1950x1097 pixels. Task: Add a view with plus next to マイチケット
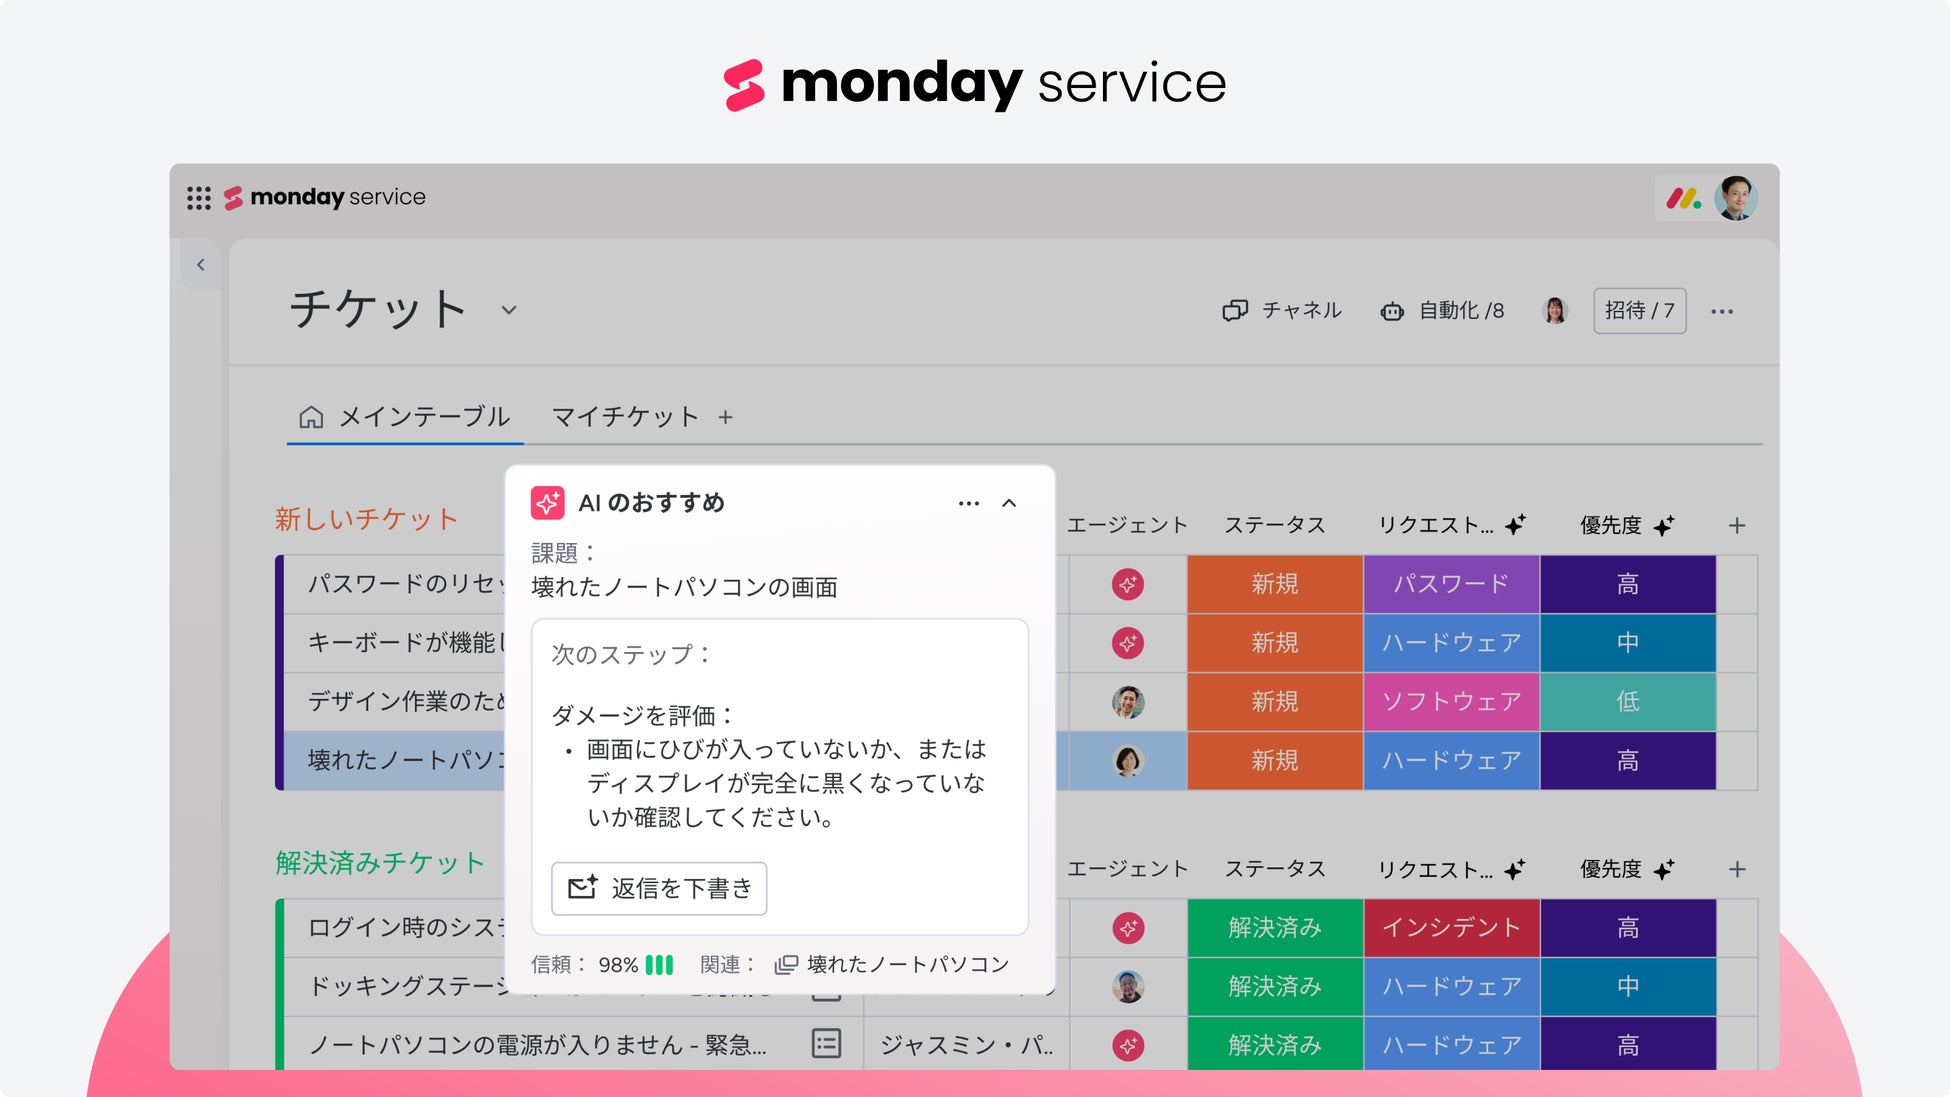click(x=726, y=417)
